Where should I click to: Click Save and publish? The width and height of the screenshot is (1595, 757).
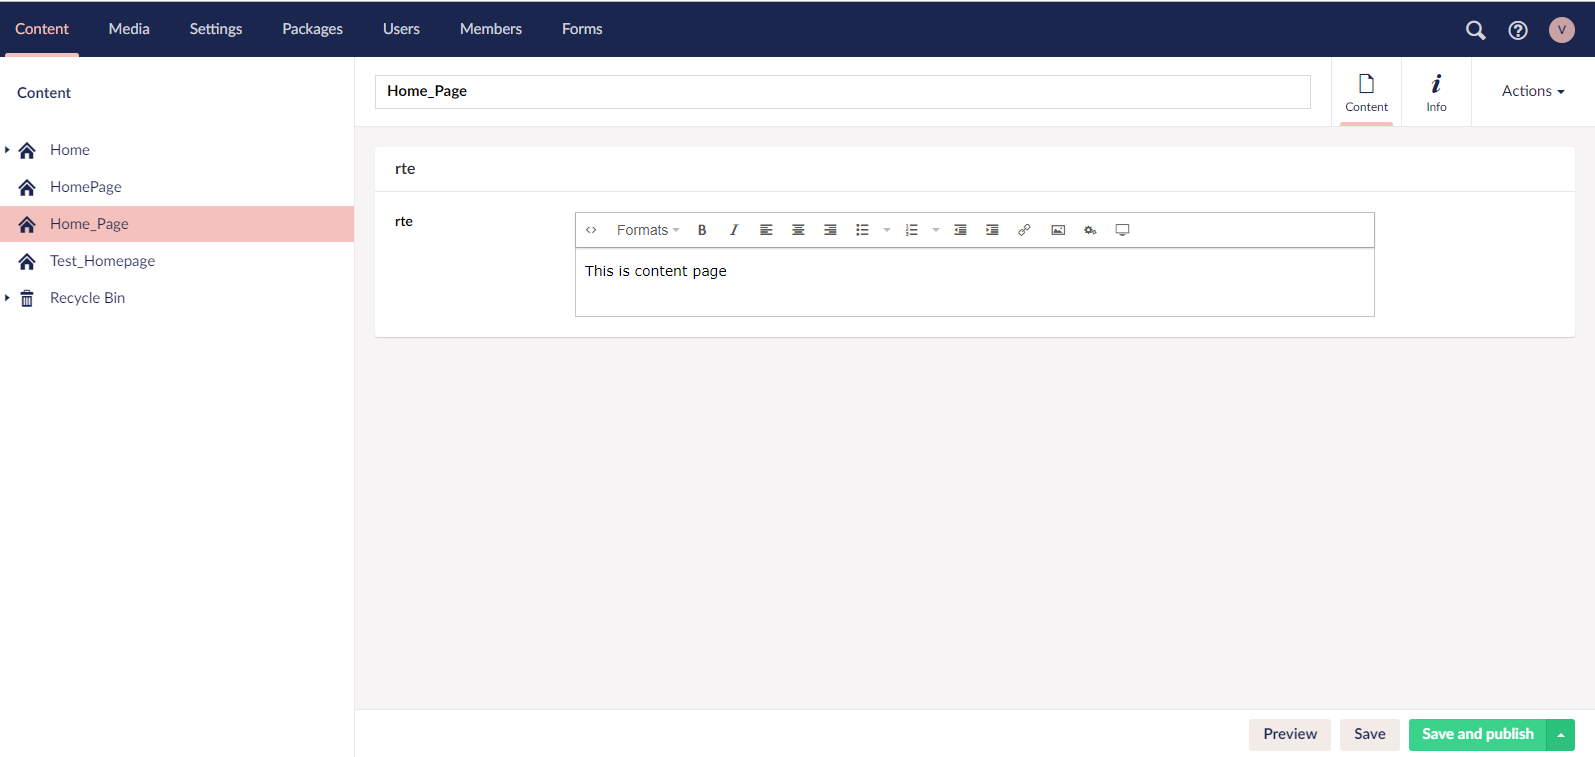pos(1478,734)
